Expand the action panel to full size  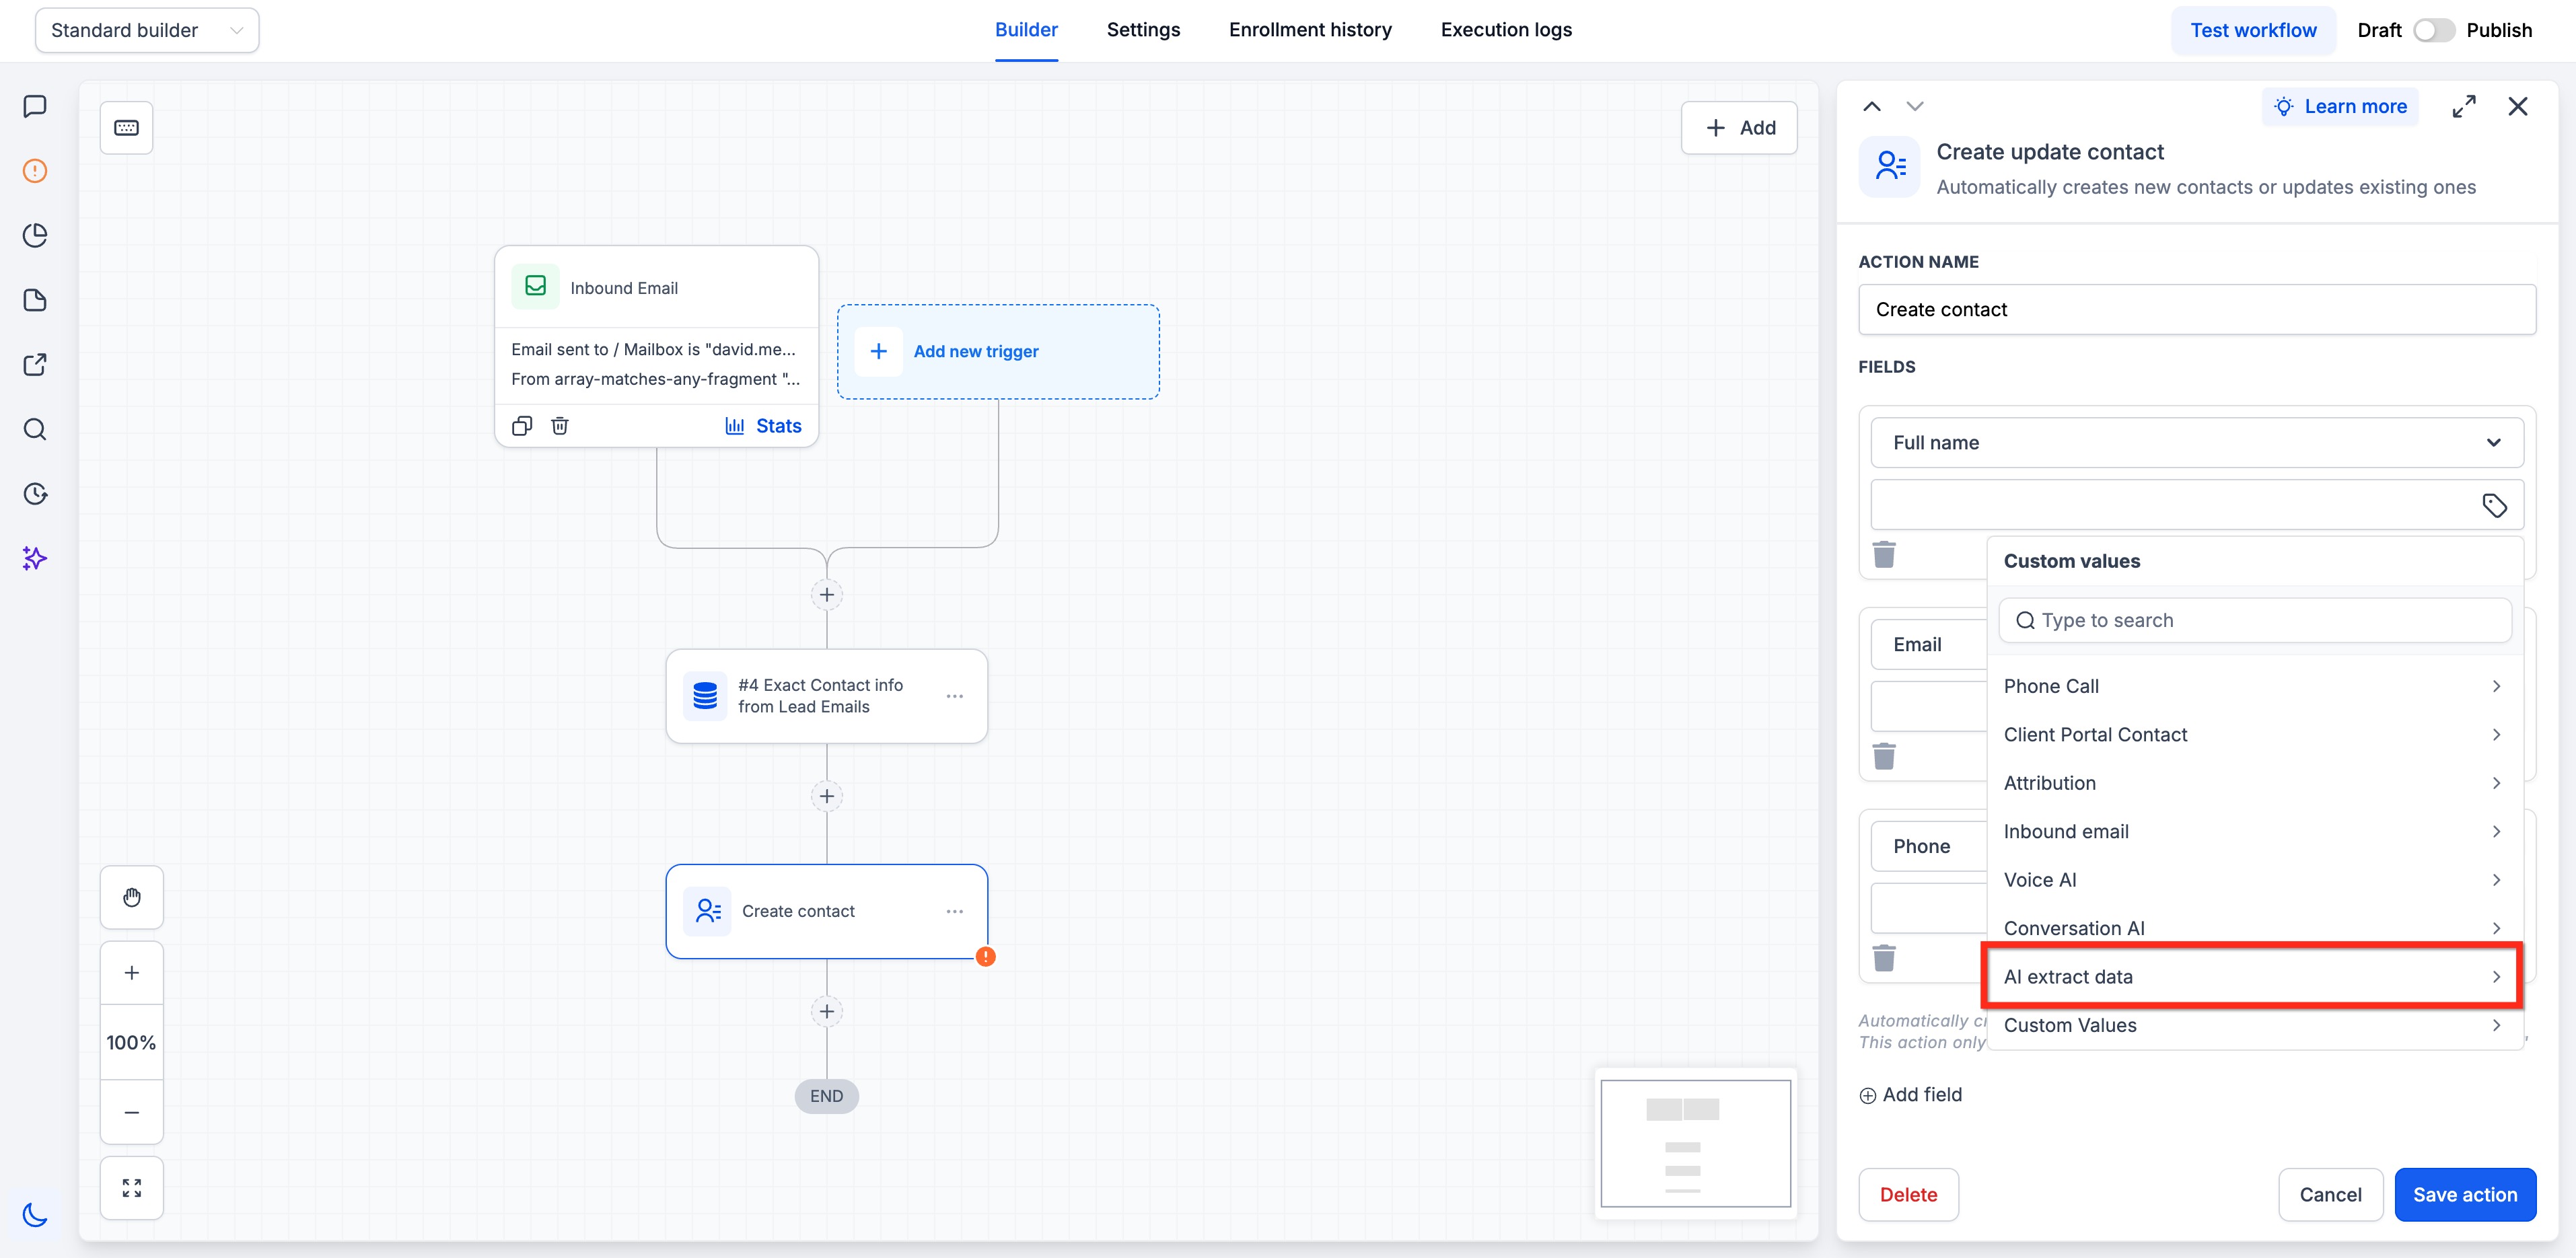click(x=2464, y=106)
